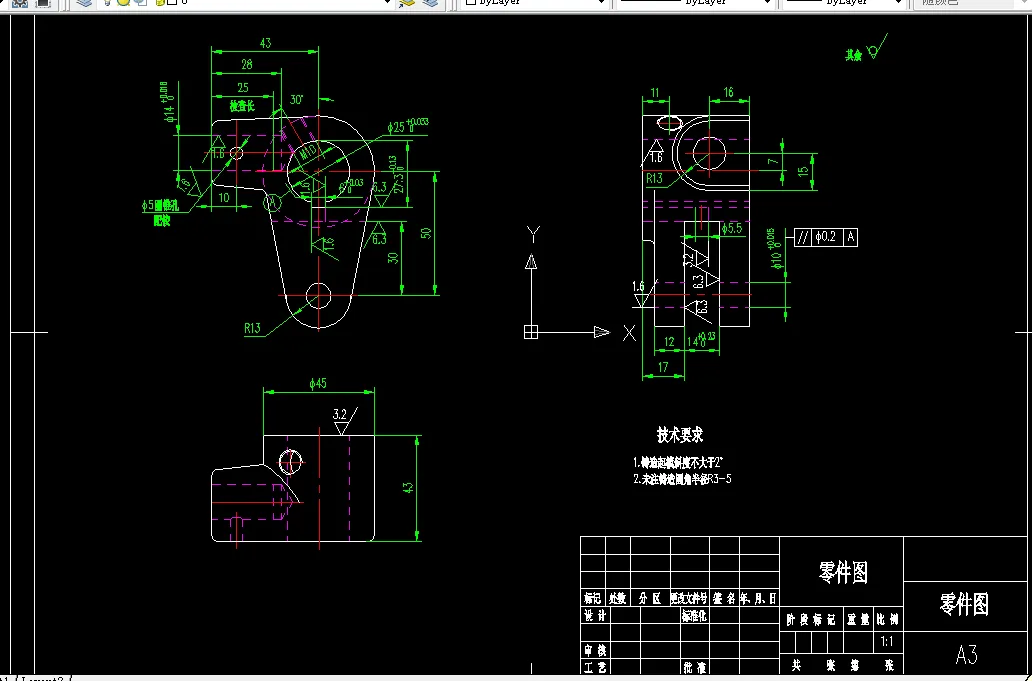Select the 分区 header cell
Viewport: 1032px width, 681px height.
[650, 598]
